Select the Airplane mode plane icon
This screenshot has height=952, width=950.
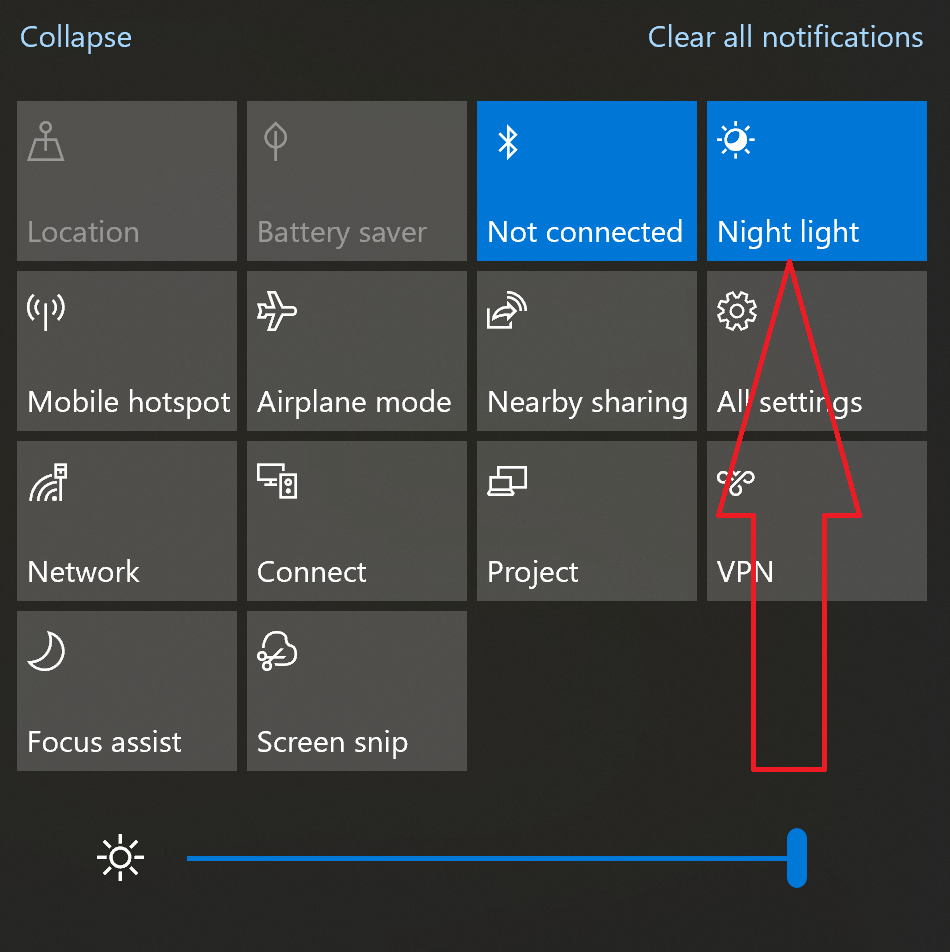277,310
